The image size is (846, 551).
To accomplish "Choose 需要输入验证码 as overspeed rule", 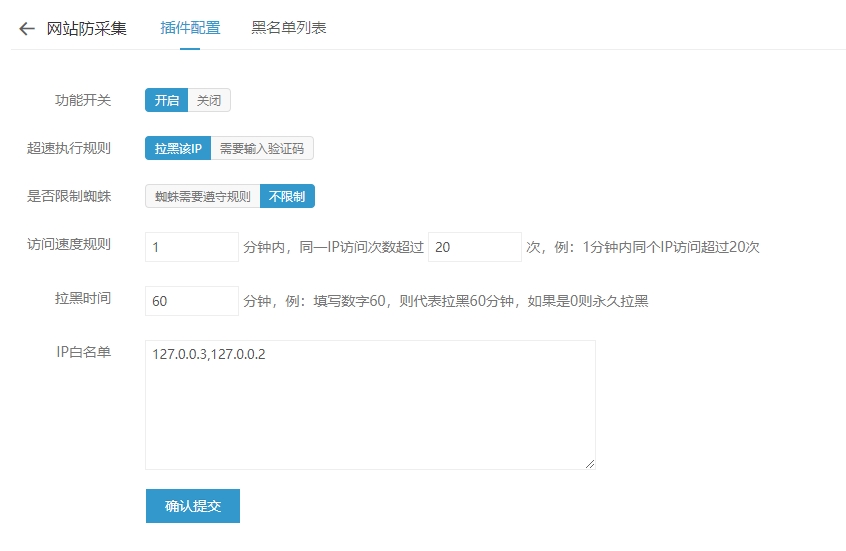I will (261, 148).
